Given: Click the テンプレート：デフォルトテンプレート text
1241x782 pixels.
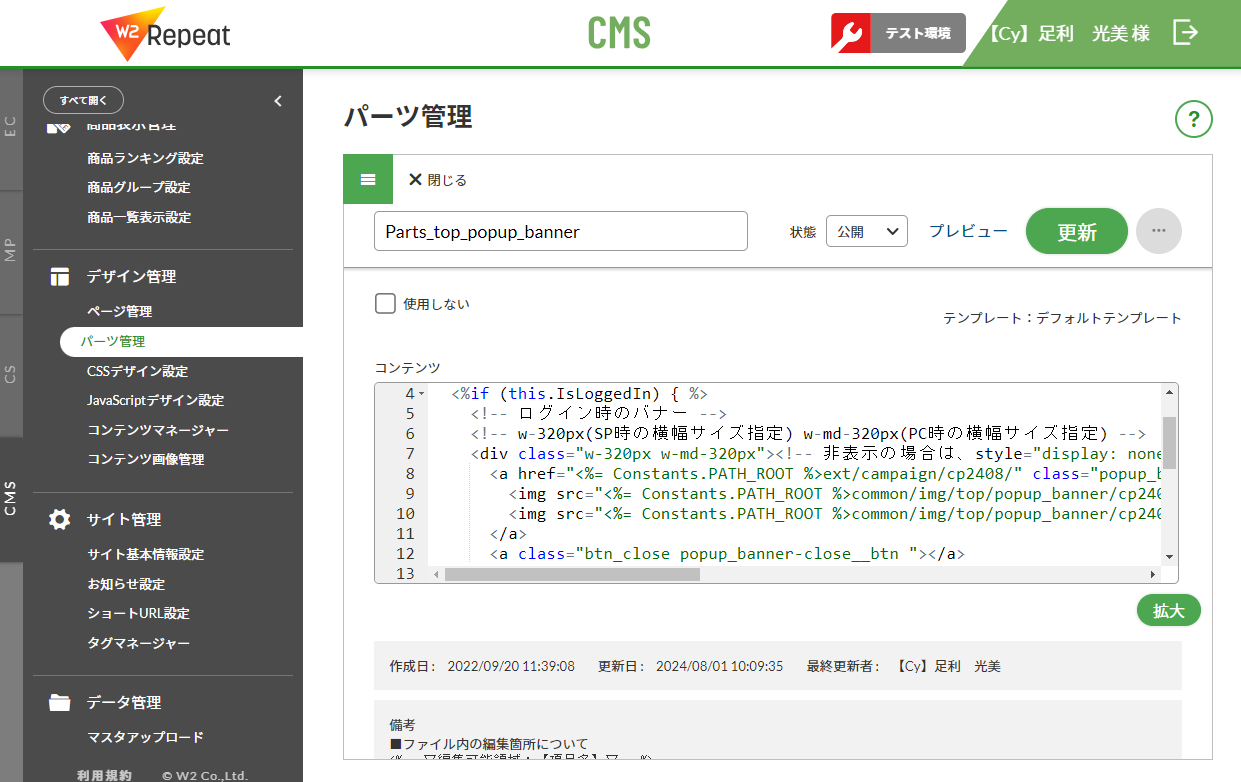Looking at the screenshot, I should tap(1062, 318).
